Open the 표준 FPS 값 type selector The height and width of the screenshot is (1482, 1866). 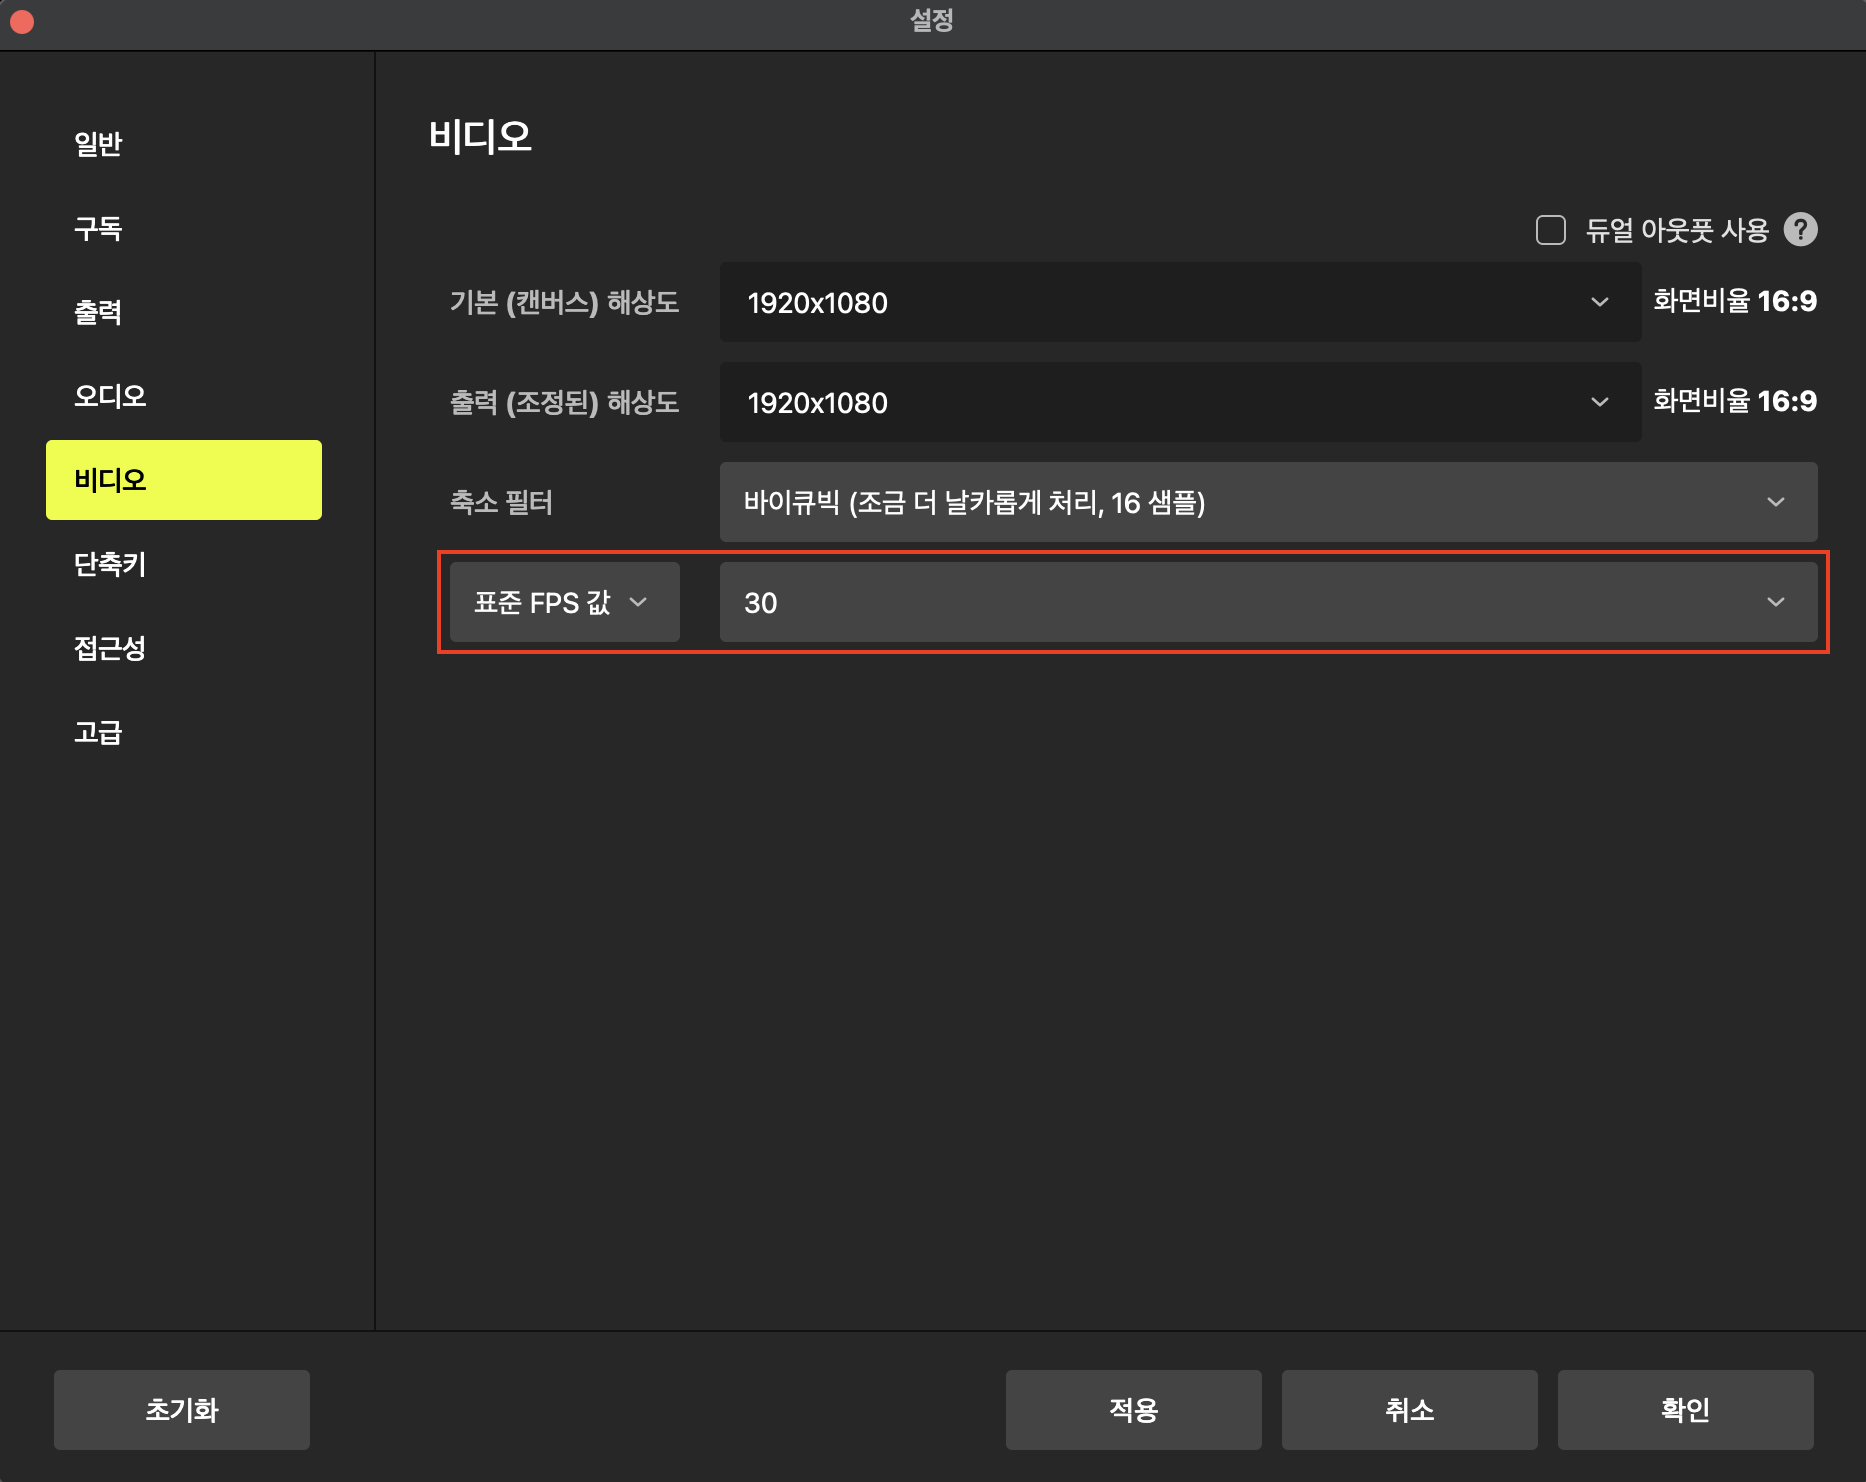[564, 602]
